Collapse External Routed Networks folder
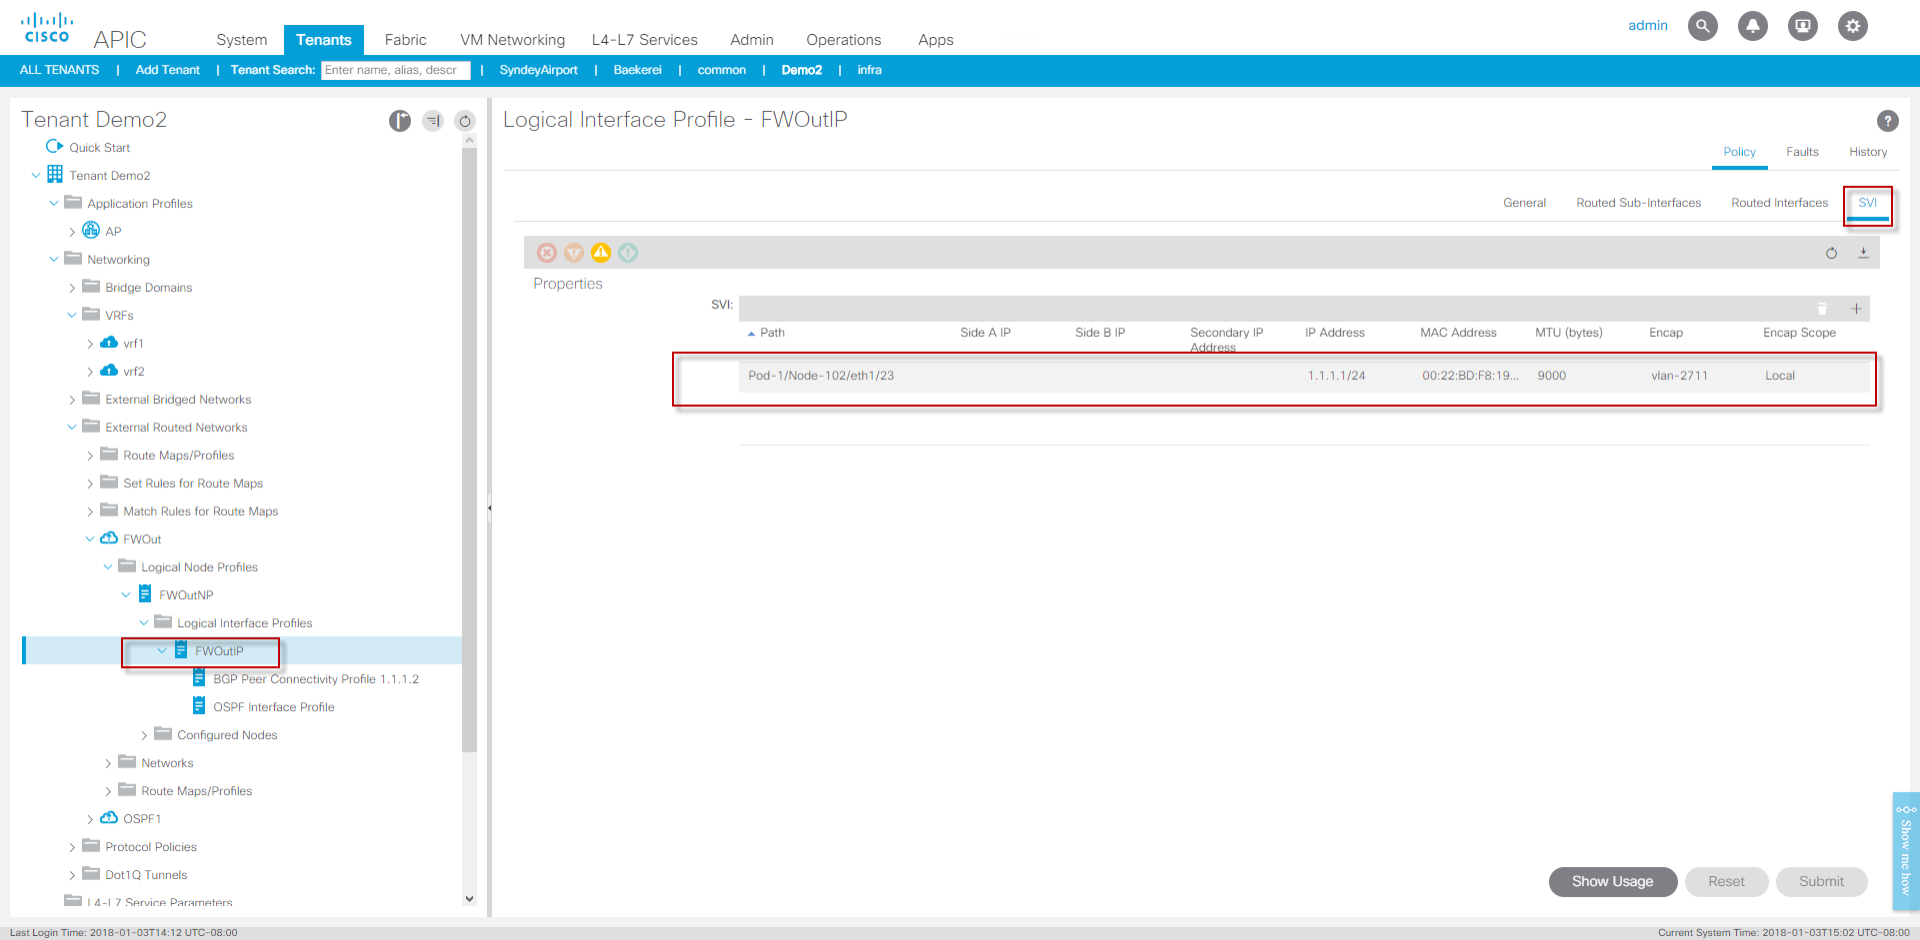This screenshot has width=1920, height=940. pyautogui.click(x=72, y=427)
